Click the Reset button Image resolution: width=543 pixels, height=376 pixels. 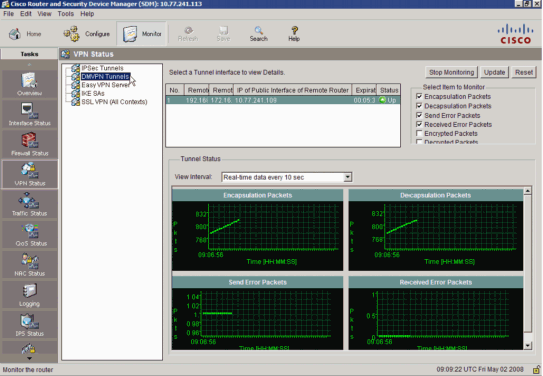[x=524, y=72]
